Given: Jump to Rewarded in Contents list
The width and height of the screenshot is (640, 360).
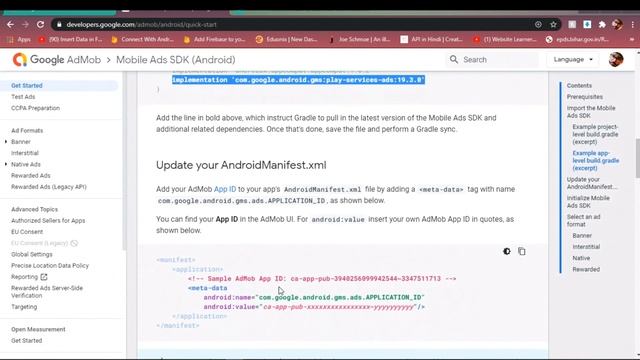Looking at the screenshot, I should (x=586, y=269).
